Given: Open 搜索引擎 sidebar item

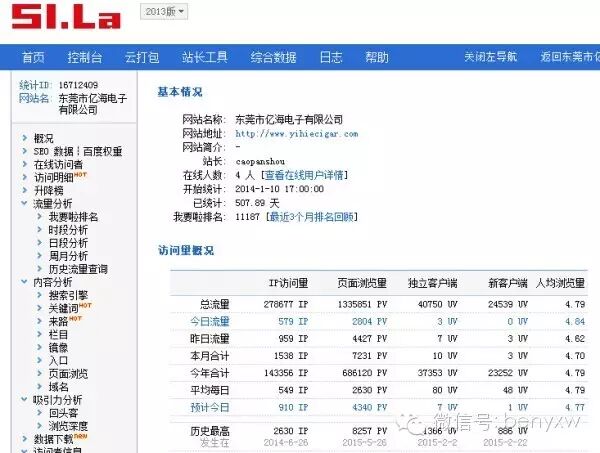Looking at the screenshot, I should (68, 295).
